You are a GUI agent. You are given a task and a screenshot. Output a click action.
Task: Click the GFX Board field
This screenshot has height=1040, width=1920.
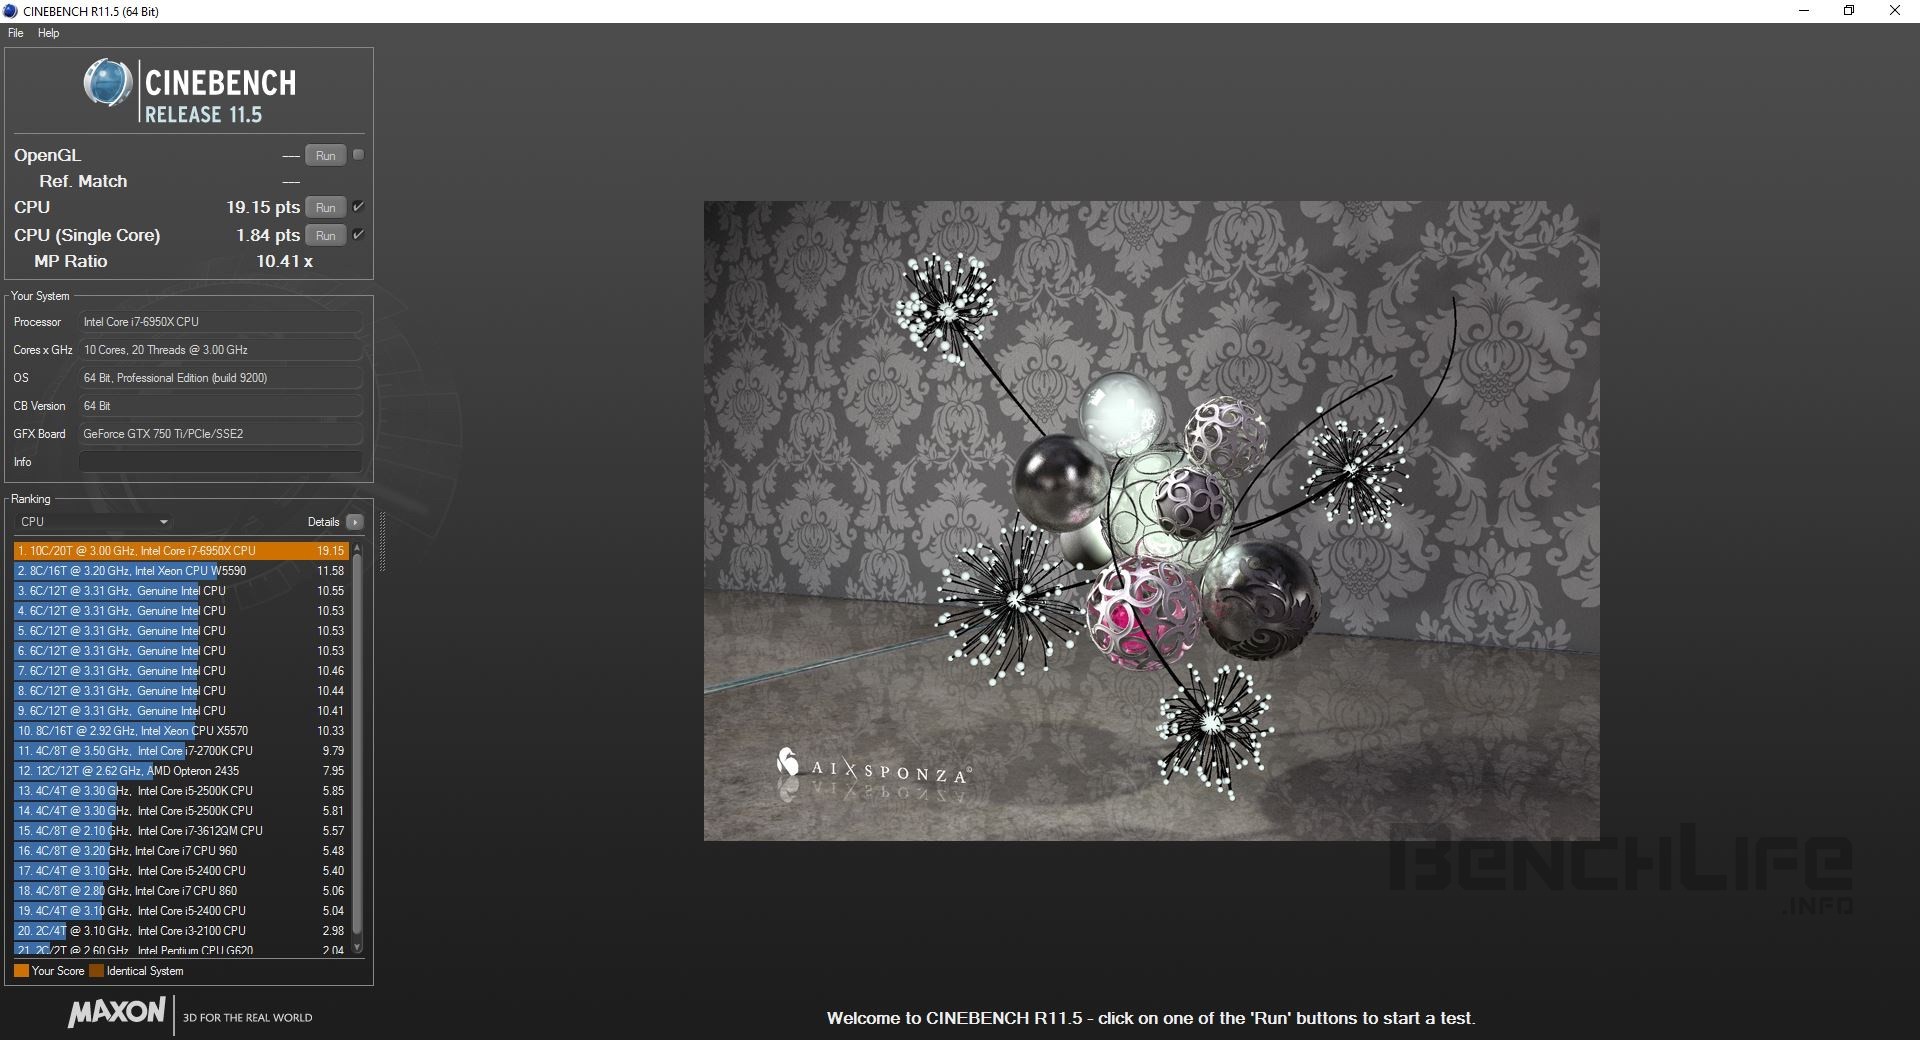pyautogui.click(x=220, y=434)
